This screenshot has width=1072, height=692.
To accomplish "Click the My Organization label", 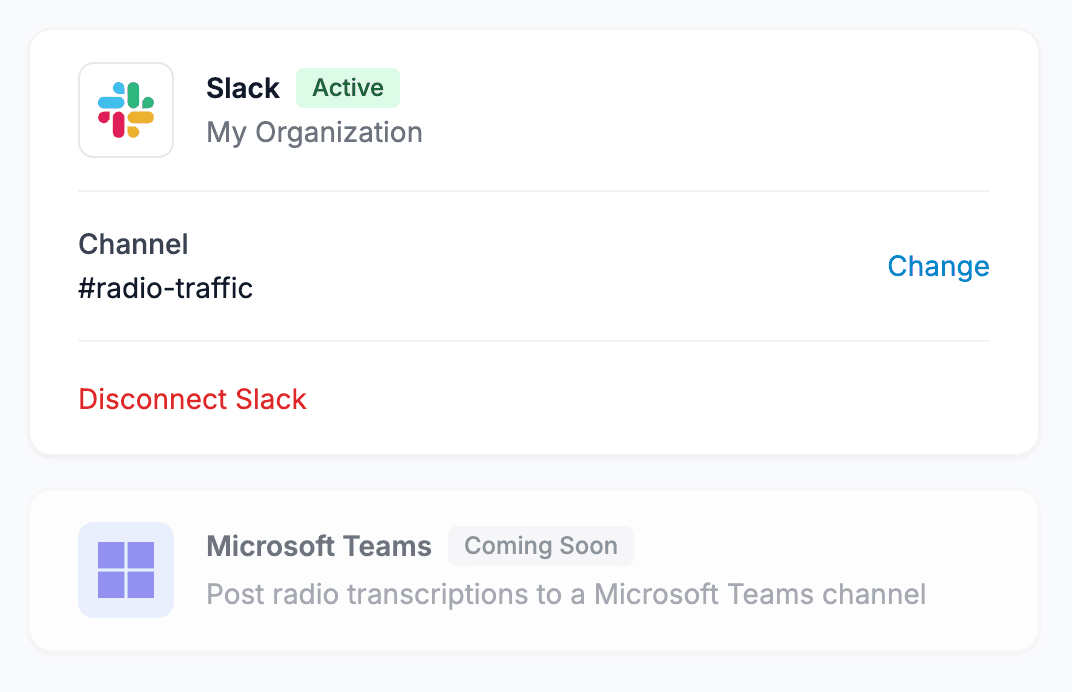I will (313, 131).
